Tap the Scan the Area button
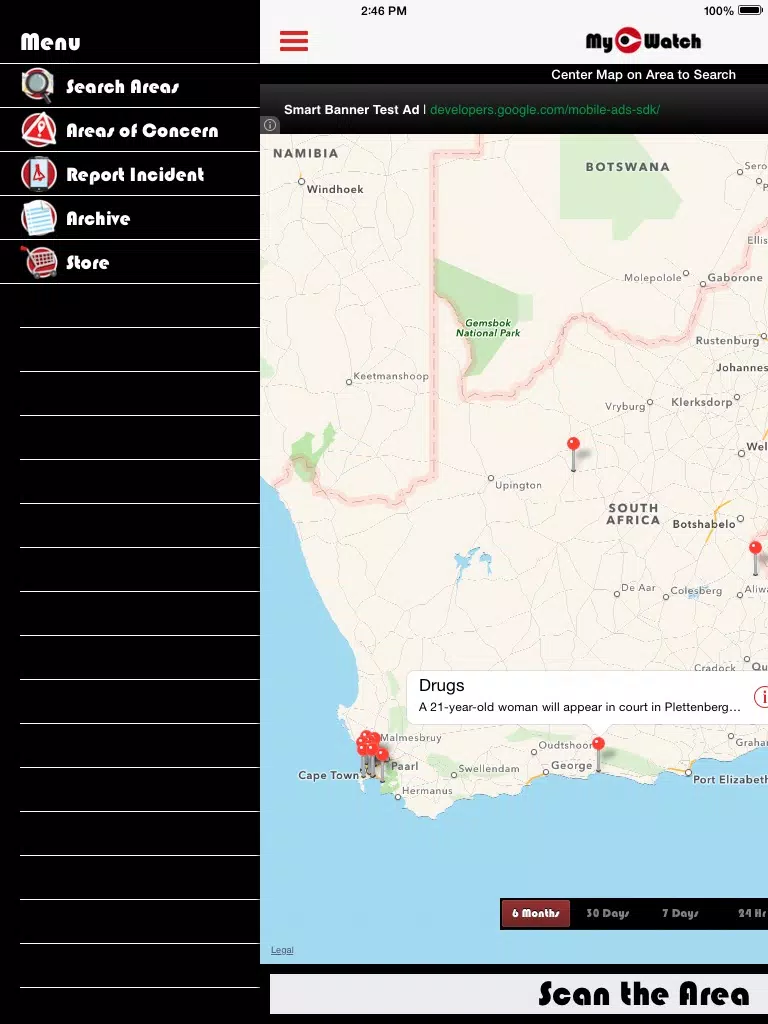The width and height of the screenshot is (768, 1024). (x=643, y=993)
